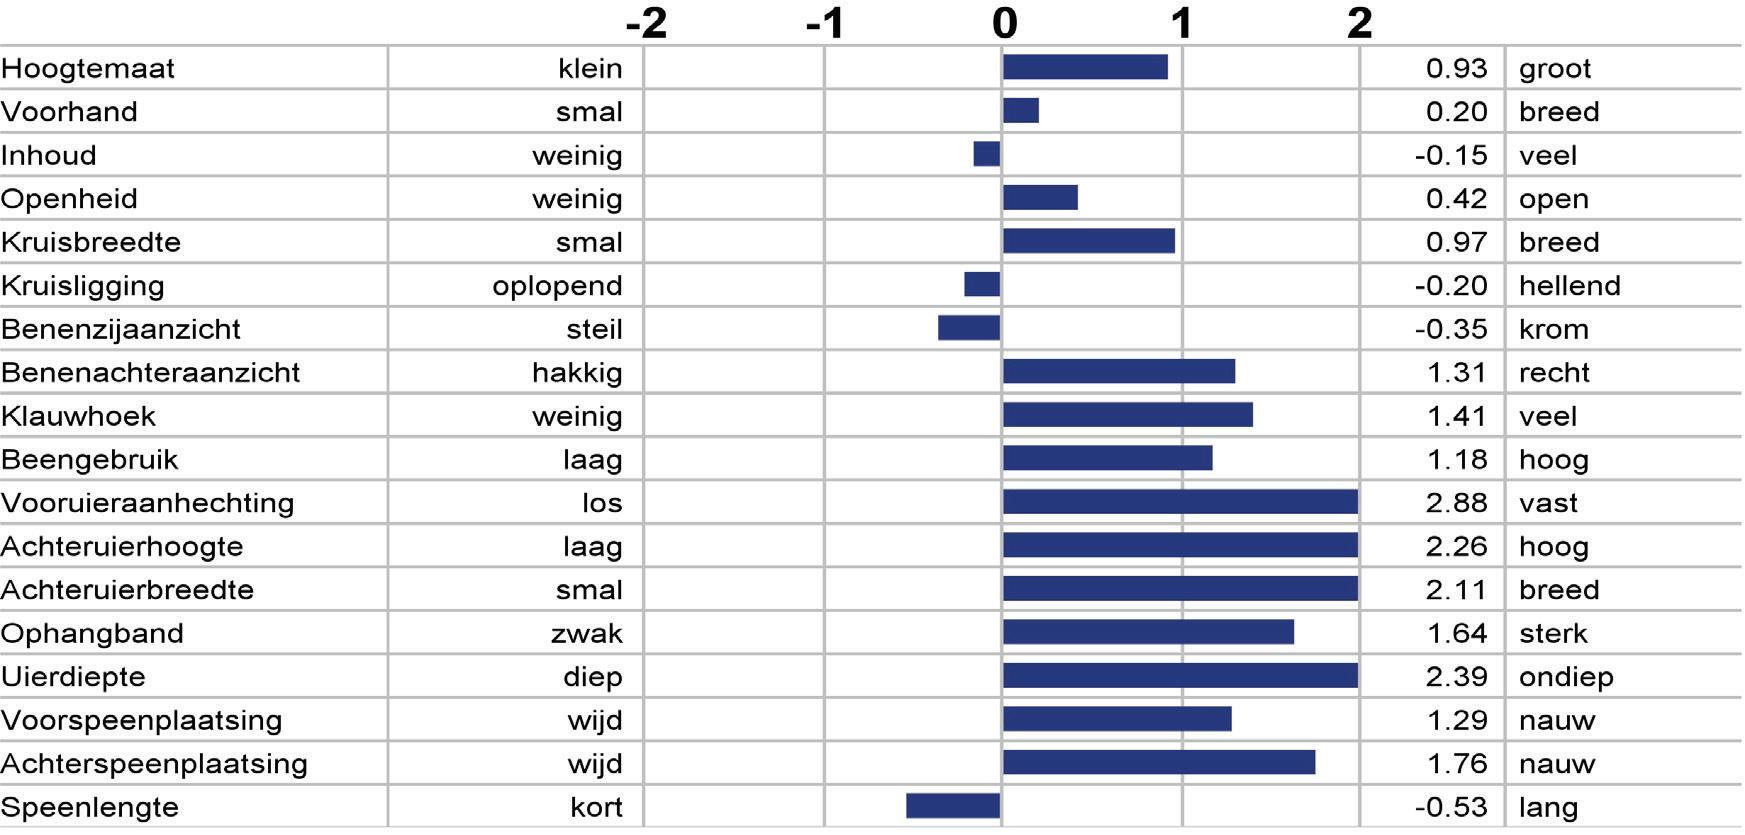Viewport: 1745px width, 835px height.
Task: Select the Achteruierhoogte value 2.26
Action: click(x=1456, y=546)
